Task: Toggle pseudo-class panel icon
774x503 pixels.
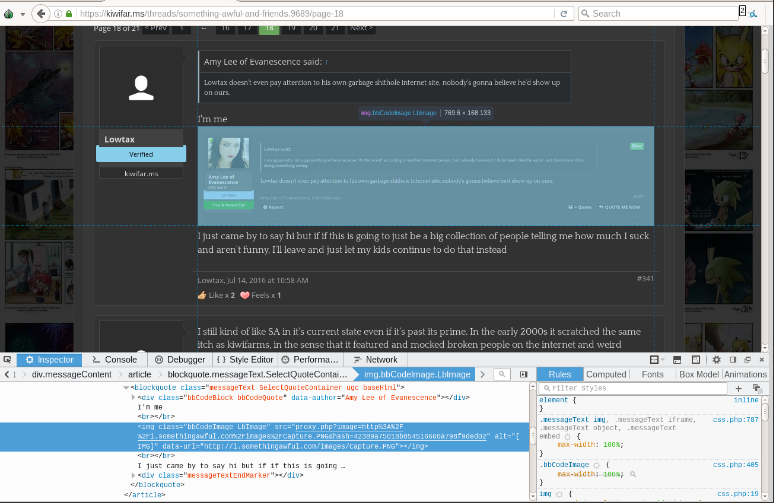Action: tap(756, 388)
